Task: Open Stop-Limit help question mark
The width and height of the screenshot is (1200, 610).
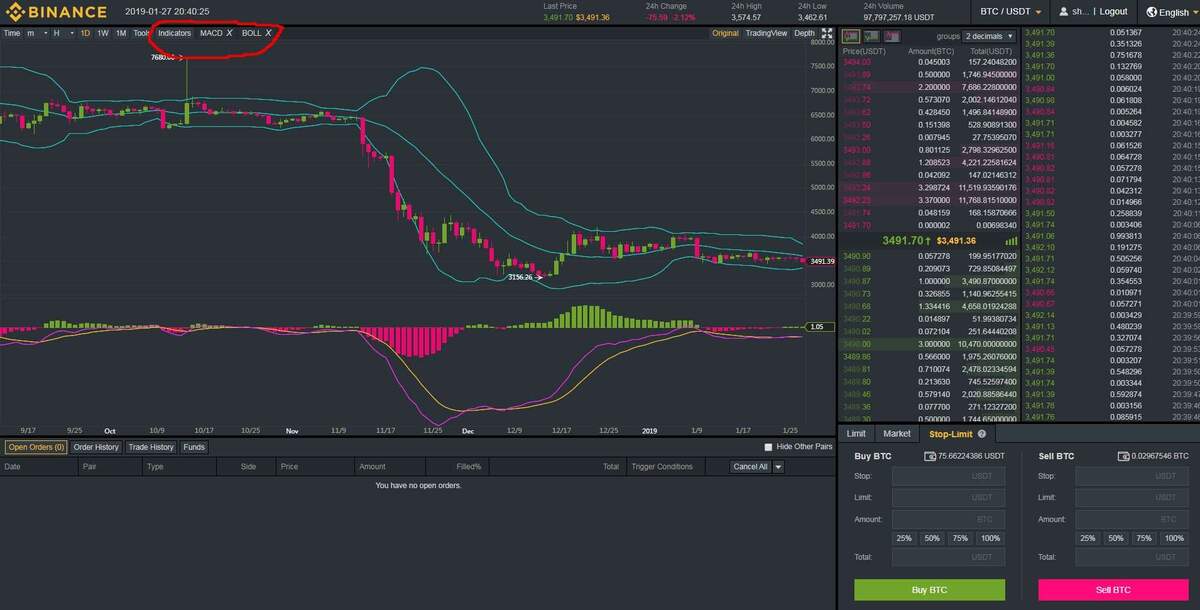Action: pos(982,434)
